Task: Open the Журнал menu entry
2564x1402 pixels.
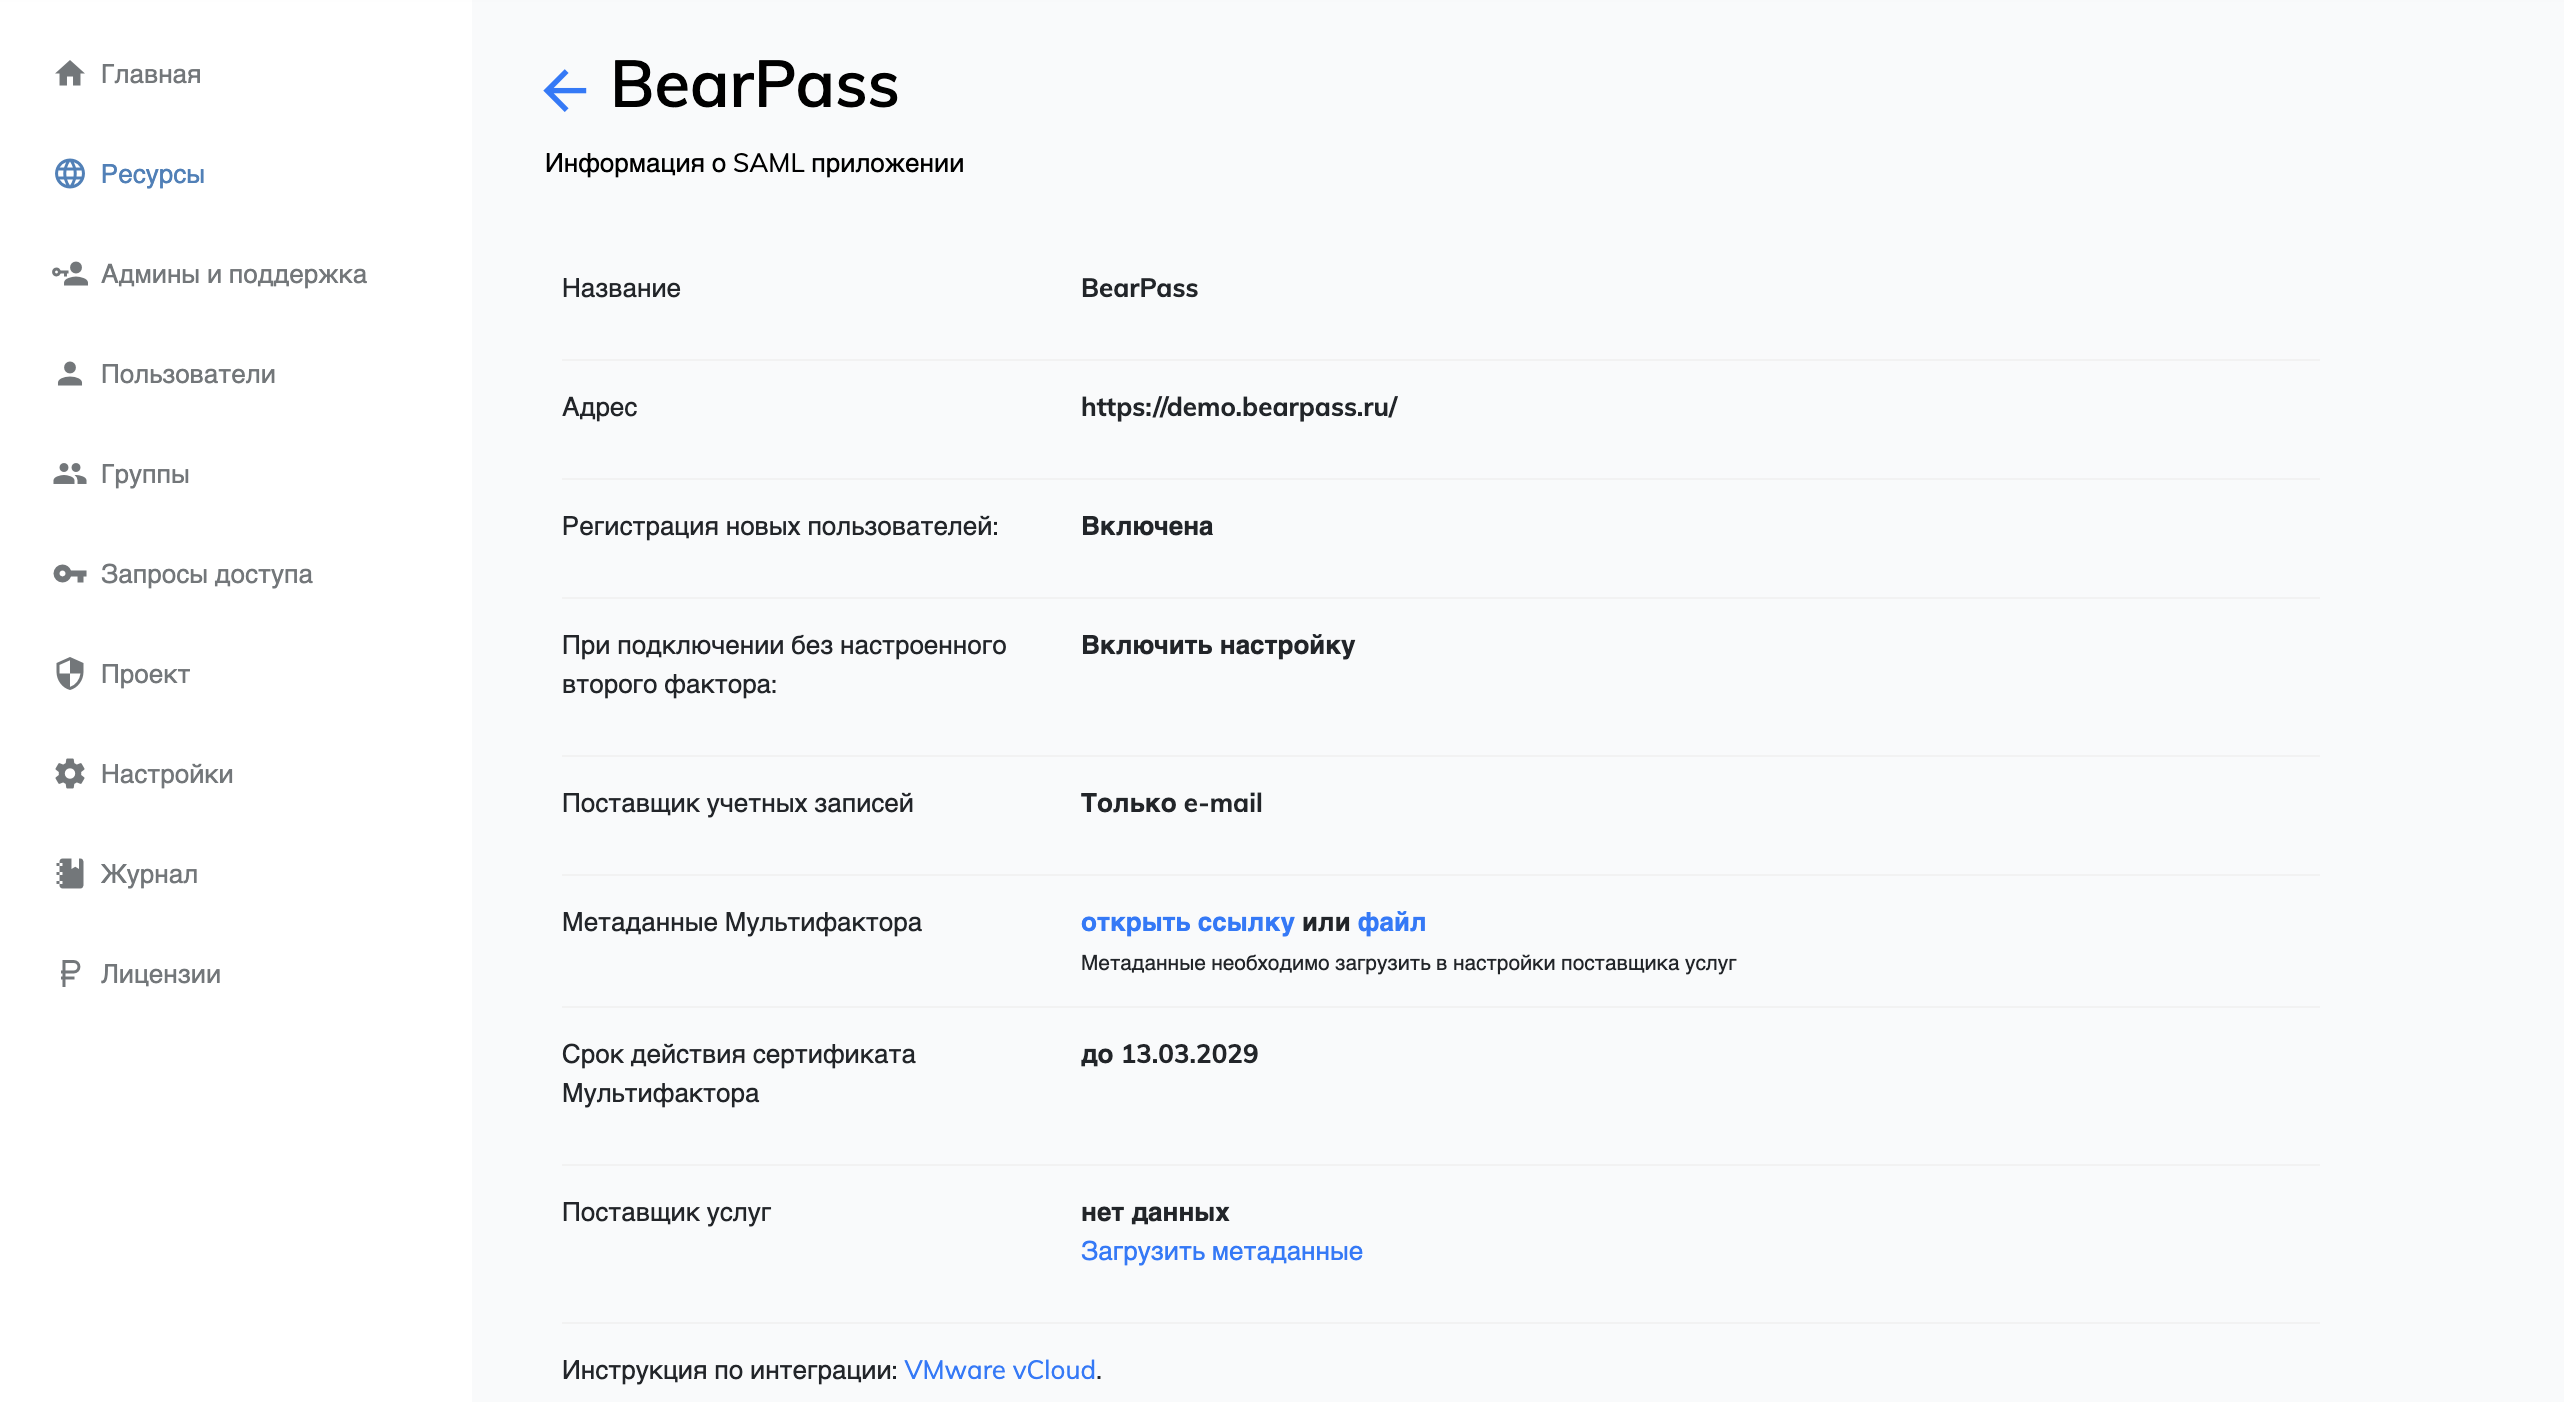Action: click(x=149, y=874)
